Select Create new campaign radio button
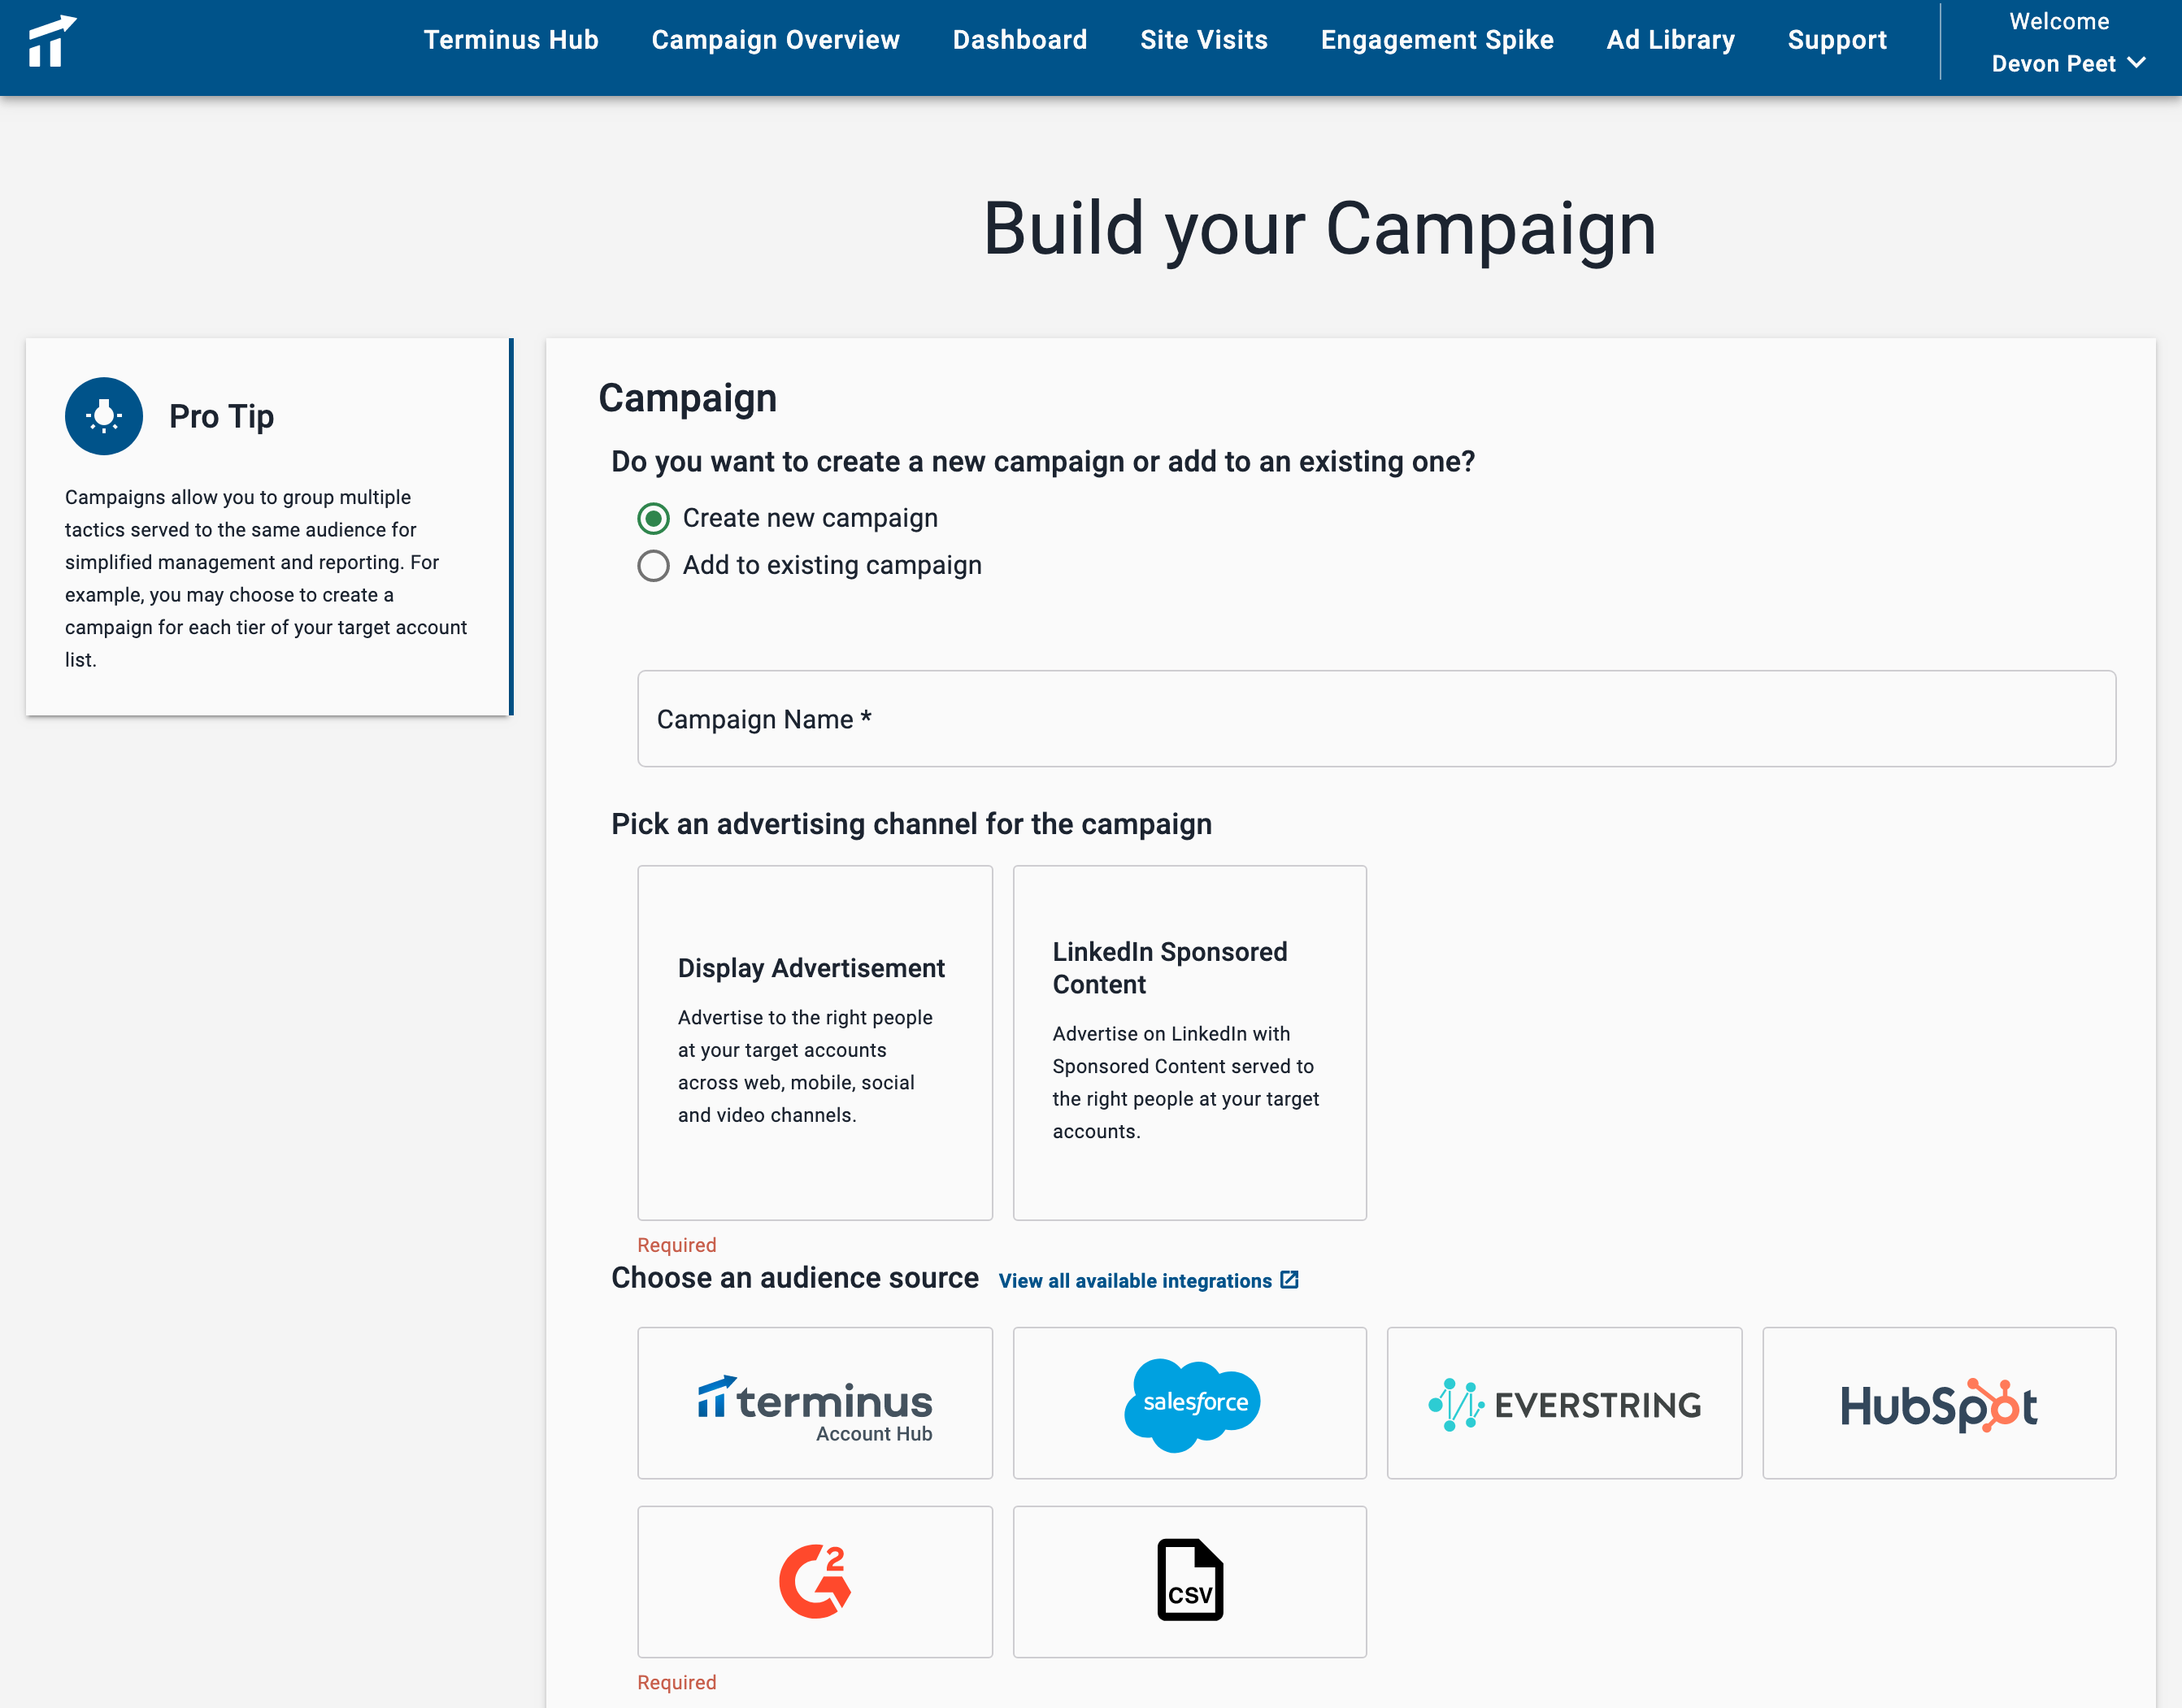2182x1708 pixels. click(x=653, y=518)
